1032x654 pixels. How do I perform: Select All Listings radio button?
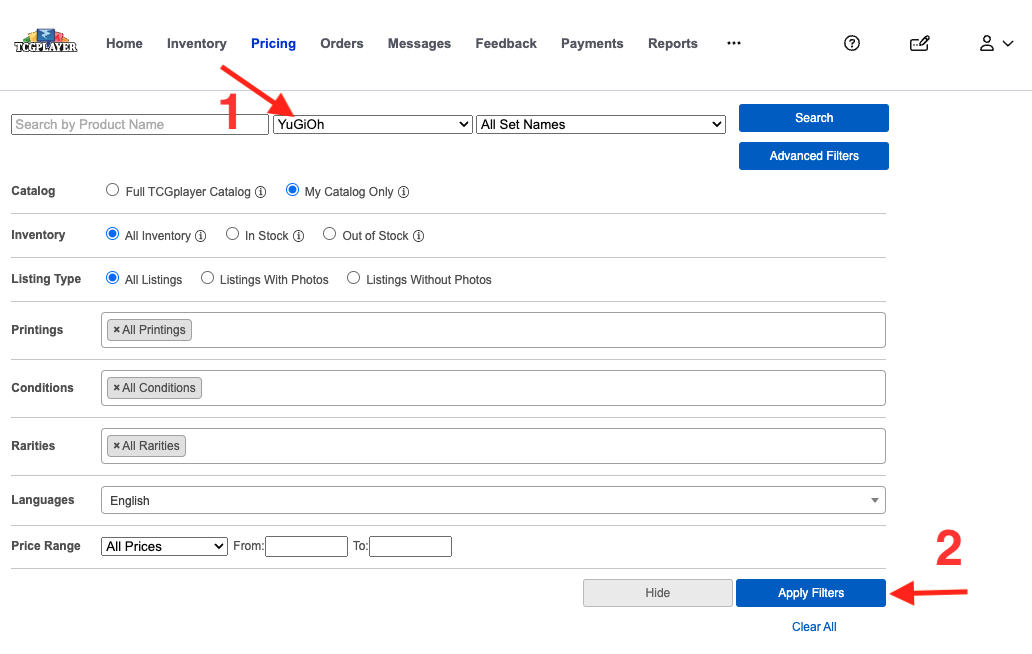pyautogui.click(x=113, y=278)
